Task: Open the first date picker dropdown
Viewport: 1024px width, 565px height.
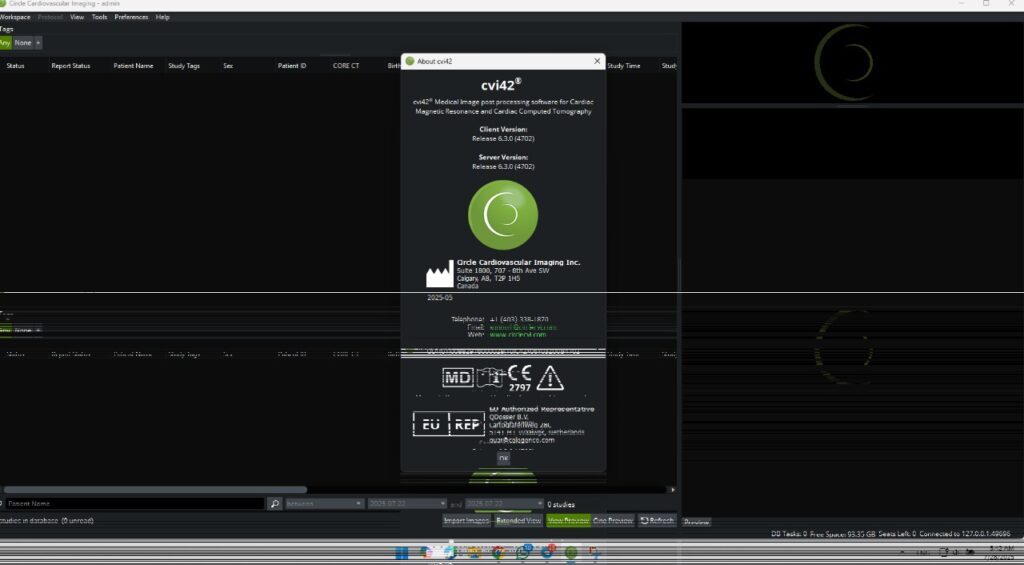Action: [406, 504]
